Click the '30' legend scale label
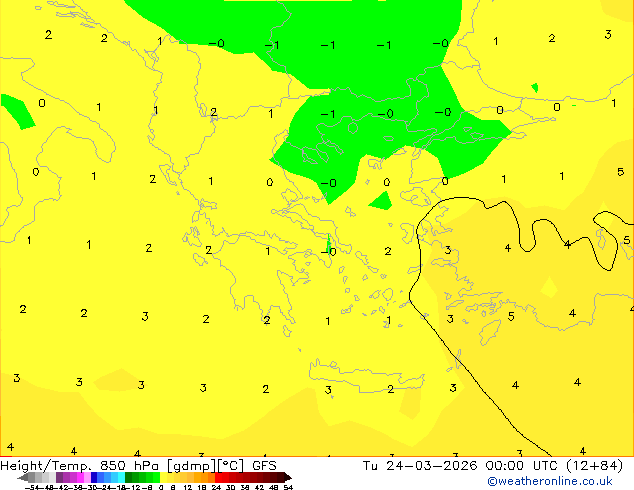The height and width of the screenshot is (490, 634). pos(230,487)
